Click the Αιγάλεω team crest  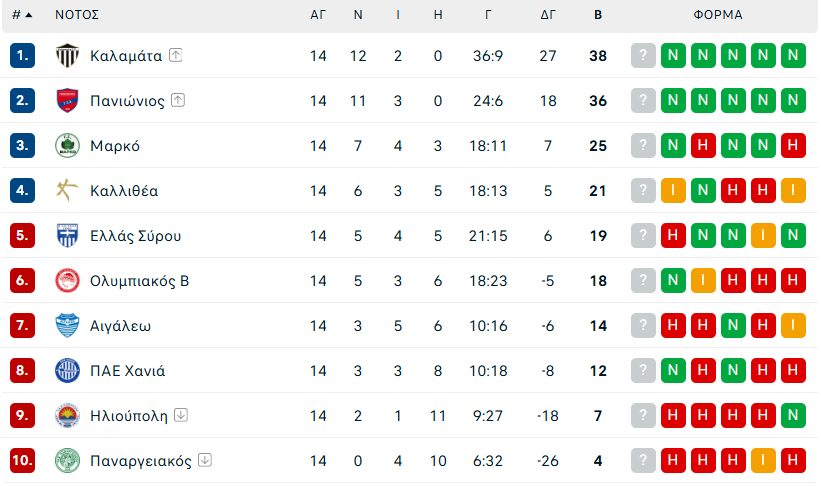(67, 326)
